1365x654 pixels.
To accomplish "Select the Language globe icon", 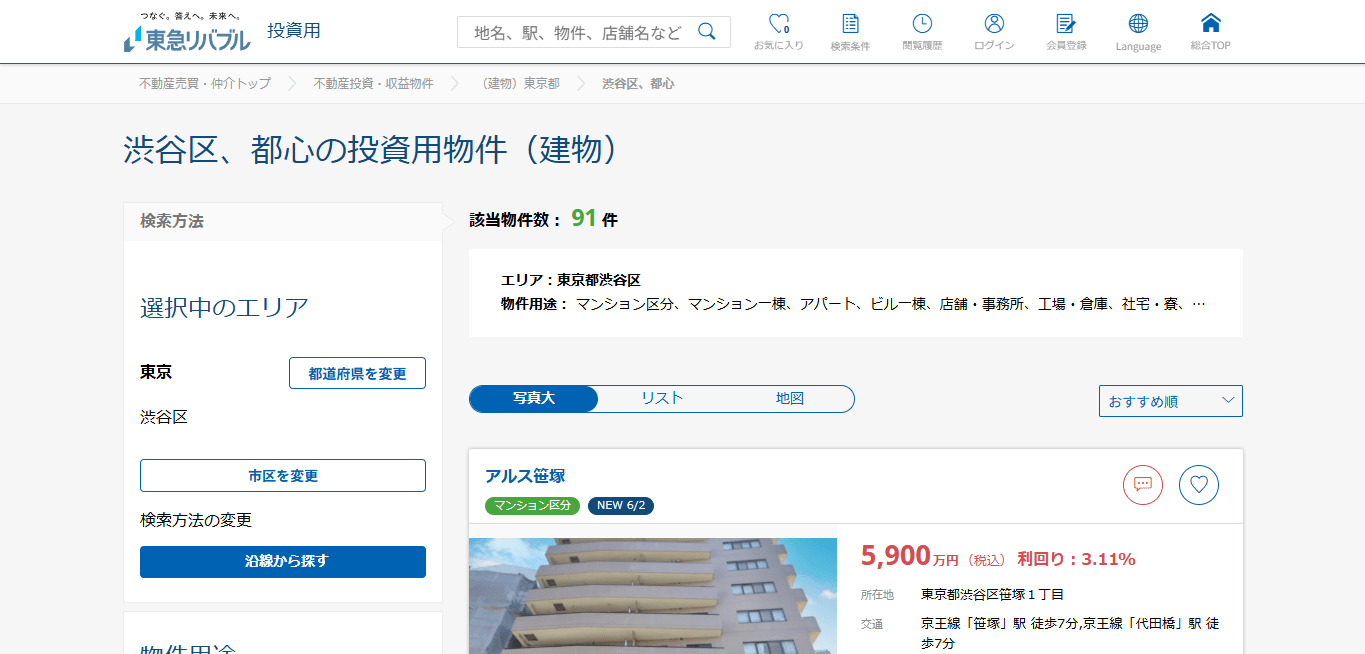I will (1137, 30).
